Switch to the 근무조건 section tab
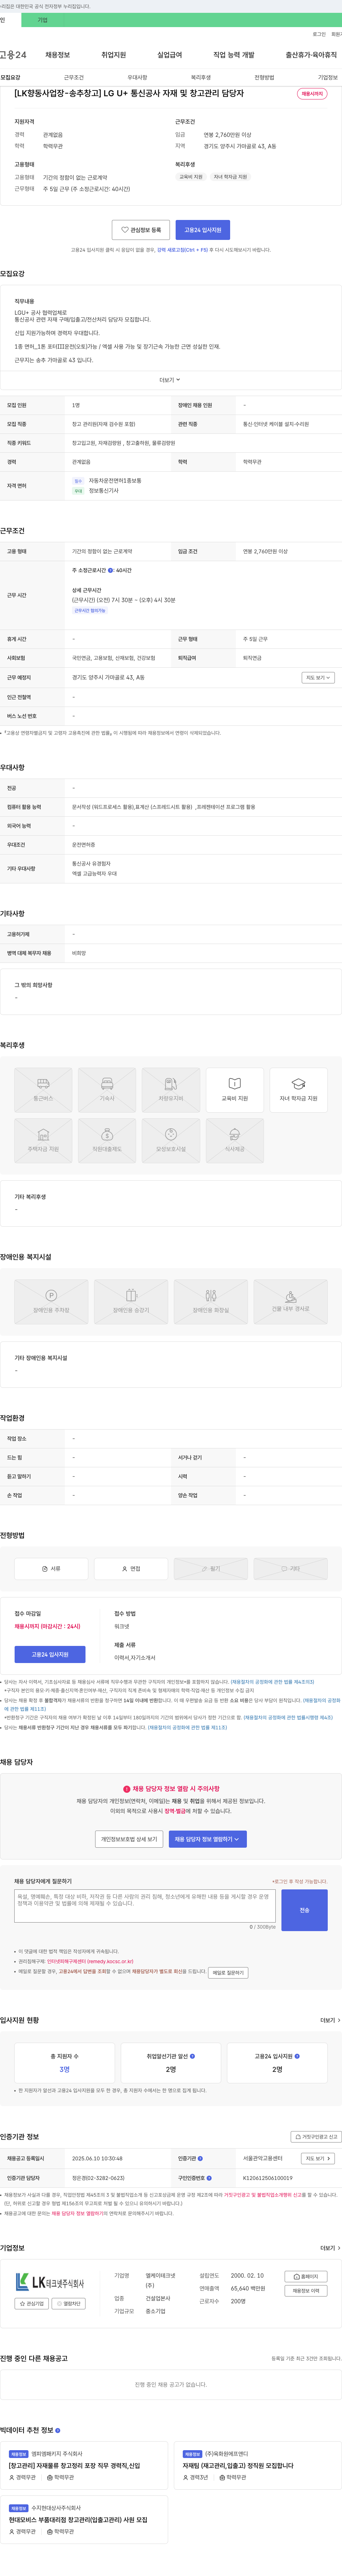 coord(74,77)
